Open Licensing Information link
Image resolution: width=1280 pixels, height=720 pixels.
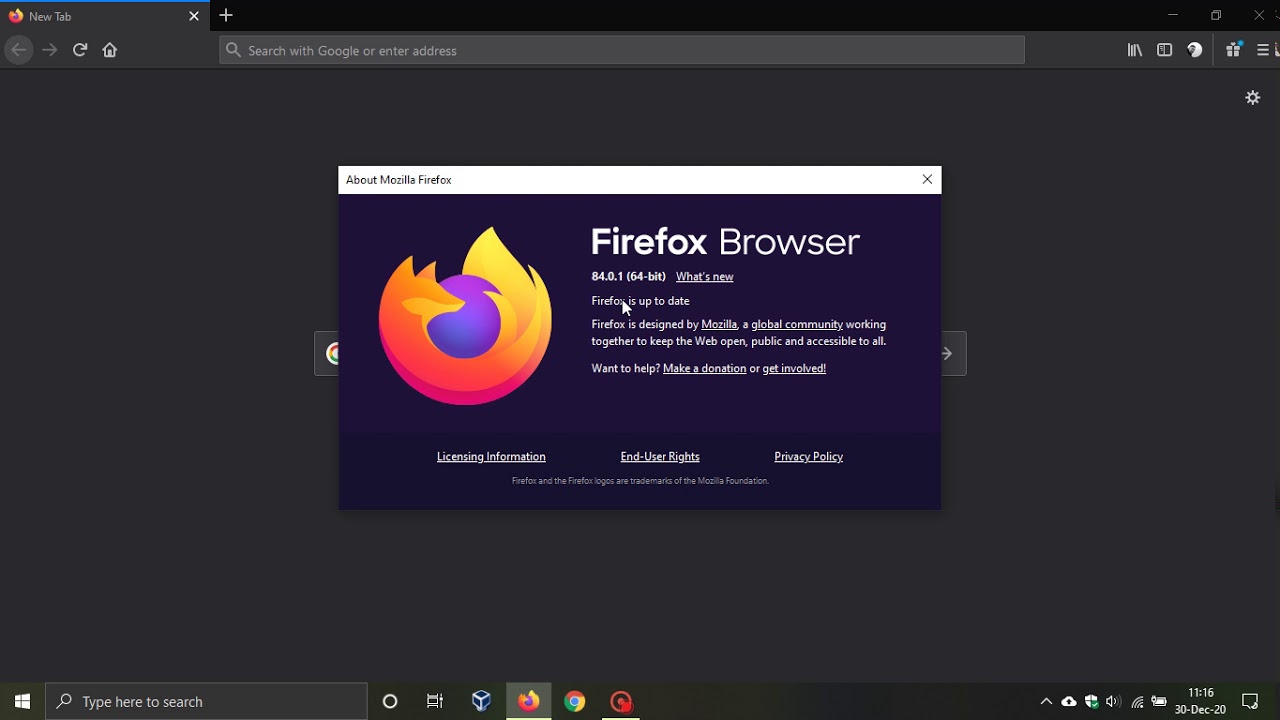tap(491, 456)
